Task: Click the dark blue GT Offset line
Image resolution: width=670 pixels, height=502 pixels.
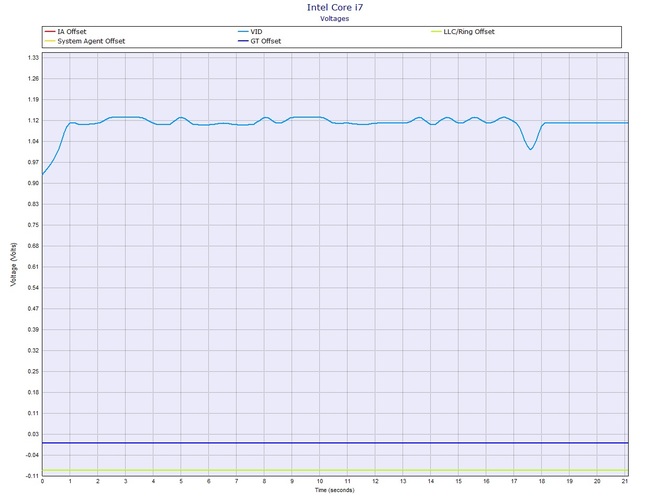Action: [335, 443]
